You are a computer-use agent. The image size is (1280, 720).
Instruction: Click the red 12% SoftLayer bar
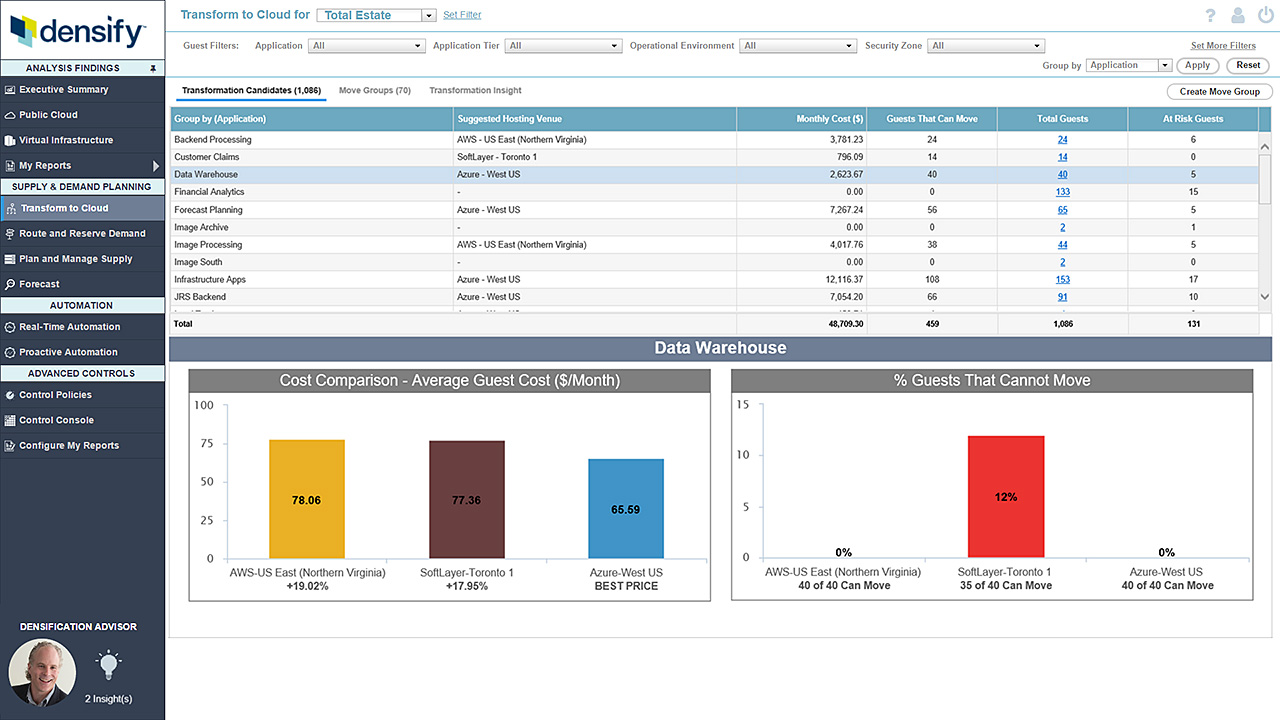coord(1006,497)
